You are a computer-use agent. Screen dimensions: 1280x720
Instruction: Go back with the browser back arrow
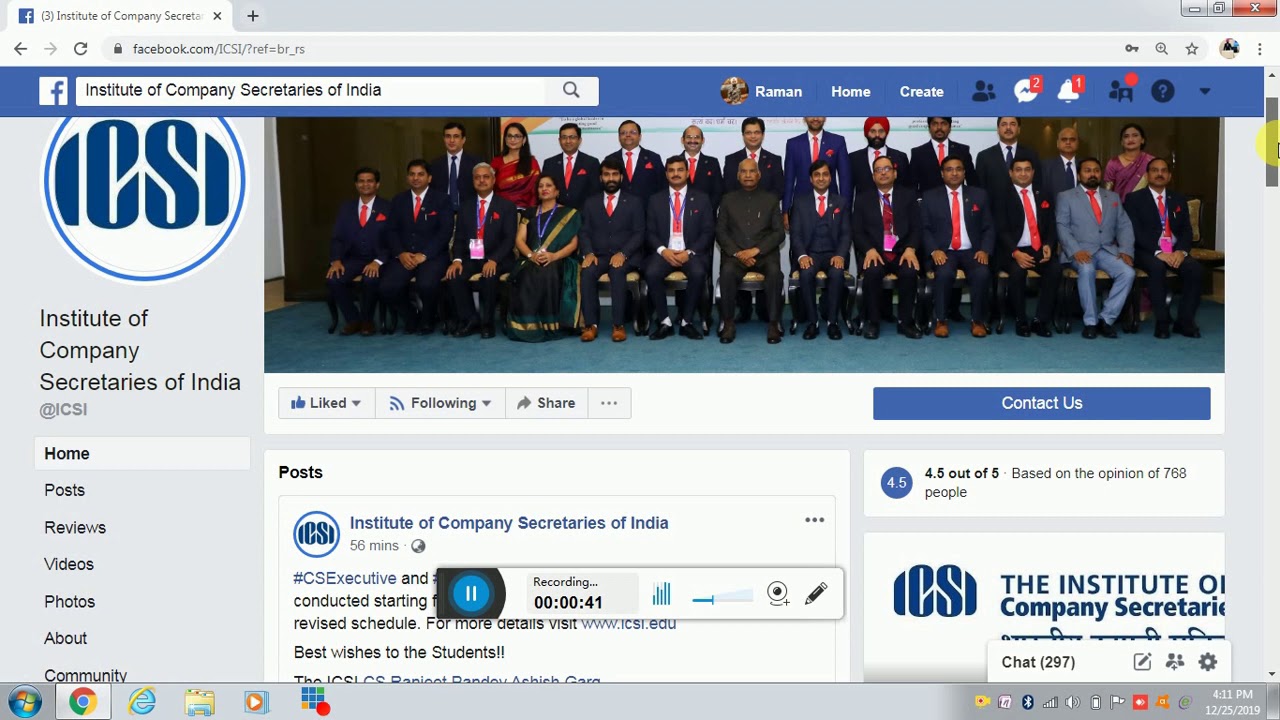(x=20, y=48)
